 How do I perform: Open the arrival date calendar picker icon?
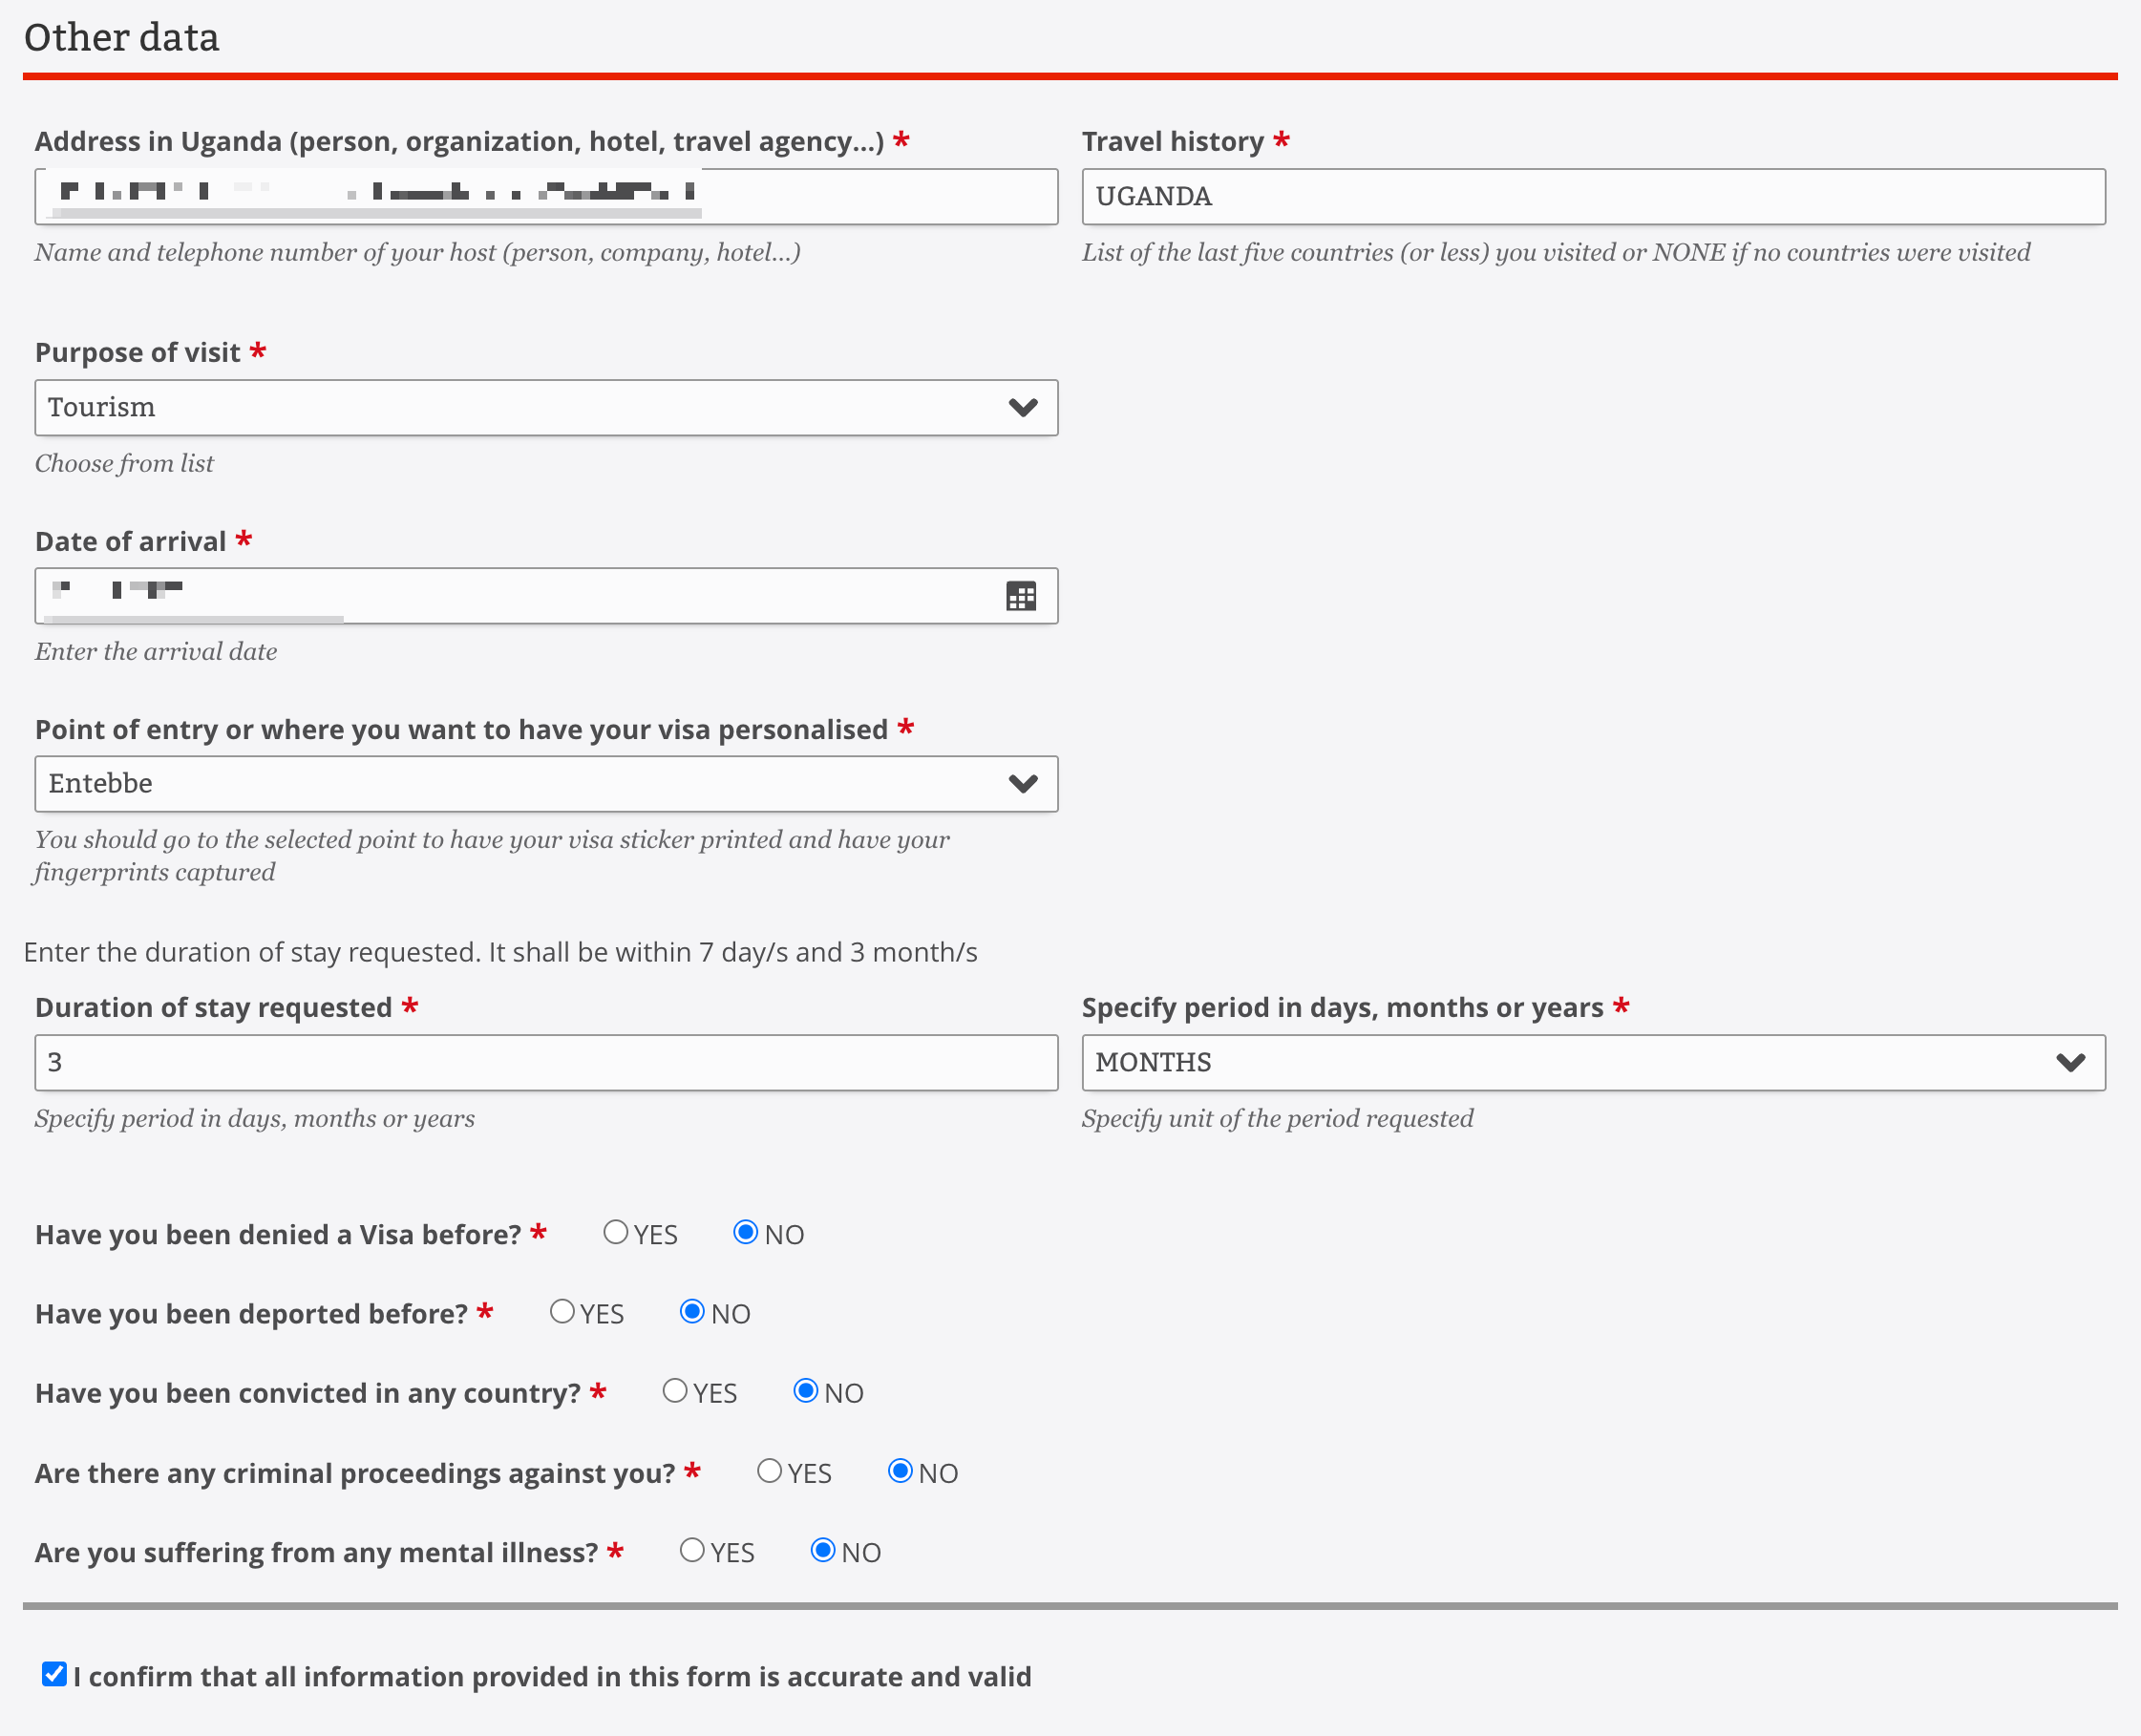tap(1020, 597)
